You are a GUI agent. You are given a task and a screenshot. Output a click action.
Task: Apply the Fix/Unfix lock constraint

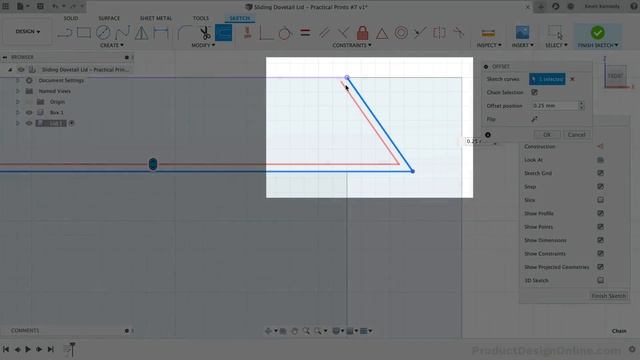point(362,33)
